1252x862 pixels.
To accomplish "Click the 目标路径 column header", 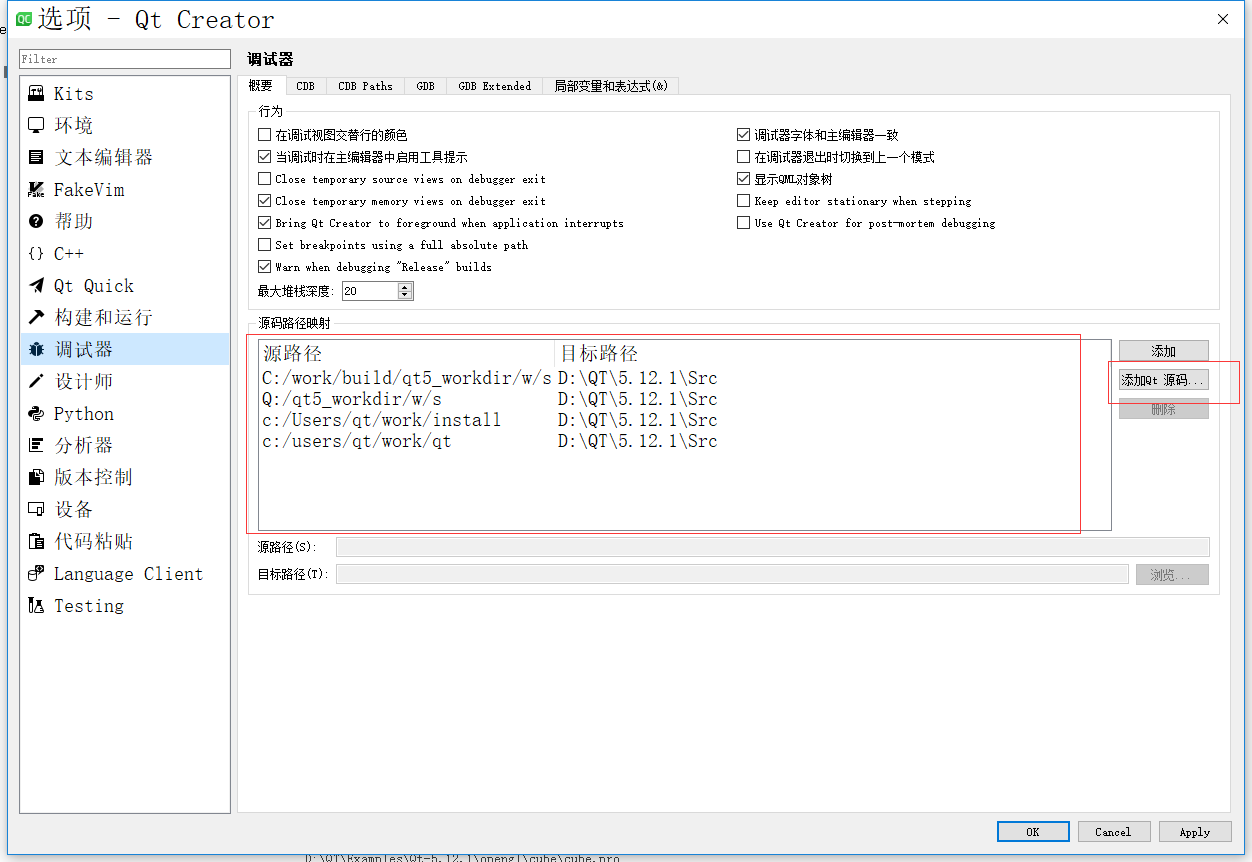I will (832, 353).
